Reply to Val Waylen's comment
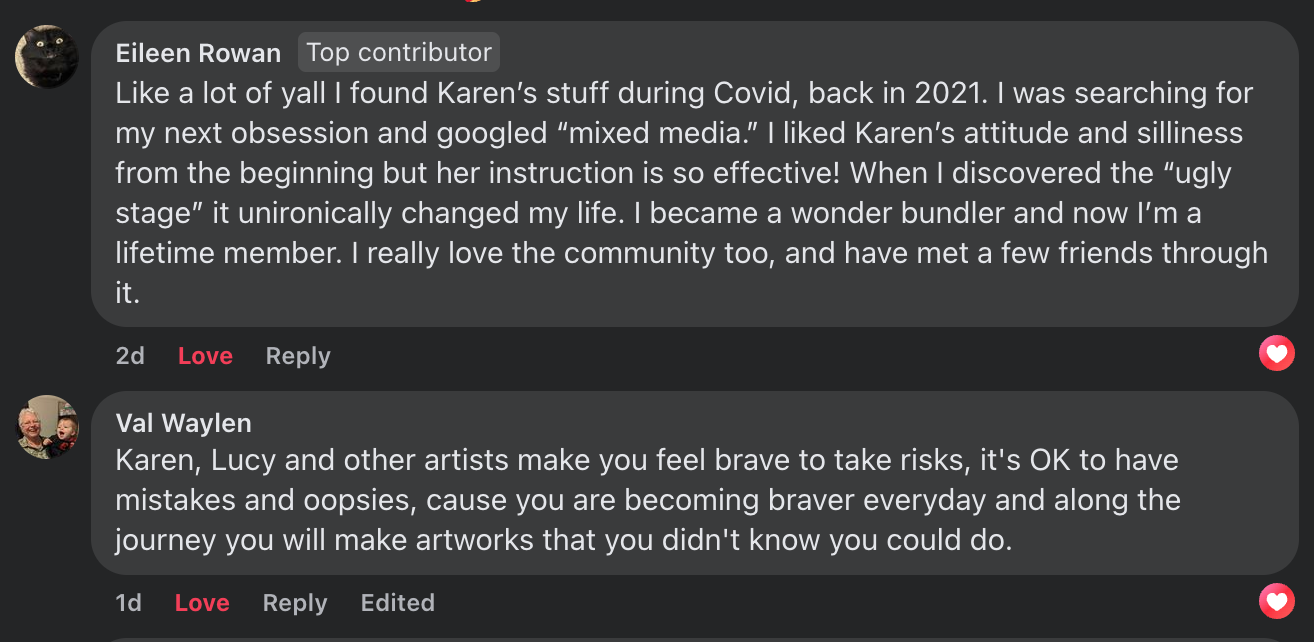Screen dimensions: 1314x642 click(295, 603)
